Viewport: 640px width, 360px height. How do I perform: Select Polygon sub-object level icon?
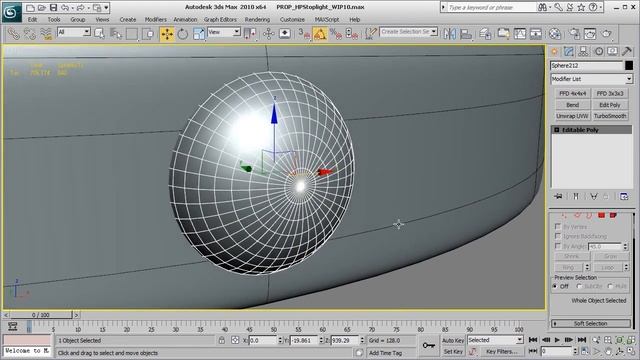point(601,215)
